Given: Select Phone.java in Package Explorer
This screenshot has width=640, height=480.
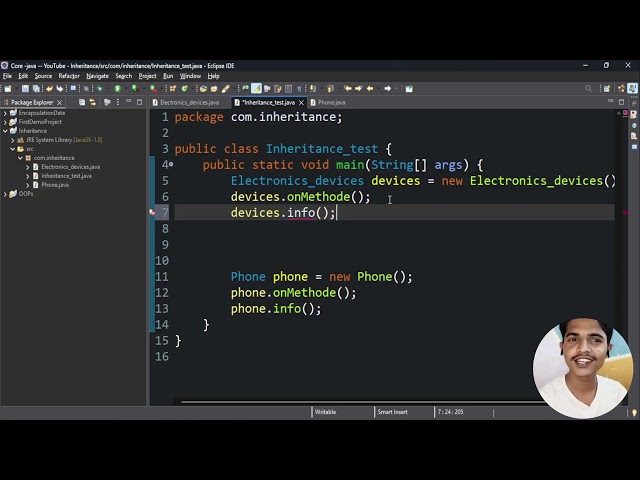Looking at the screenshot, I should pos(55,185).
